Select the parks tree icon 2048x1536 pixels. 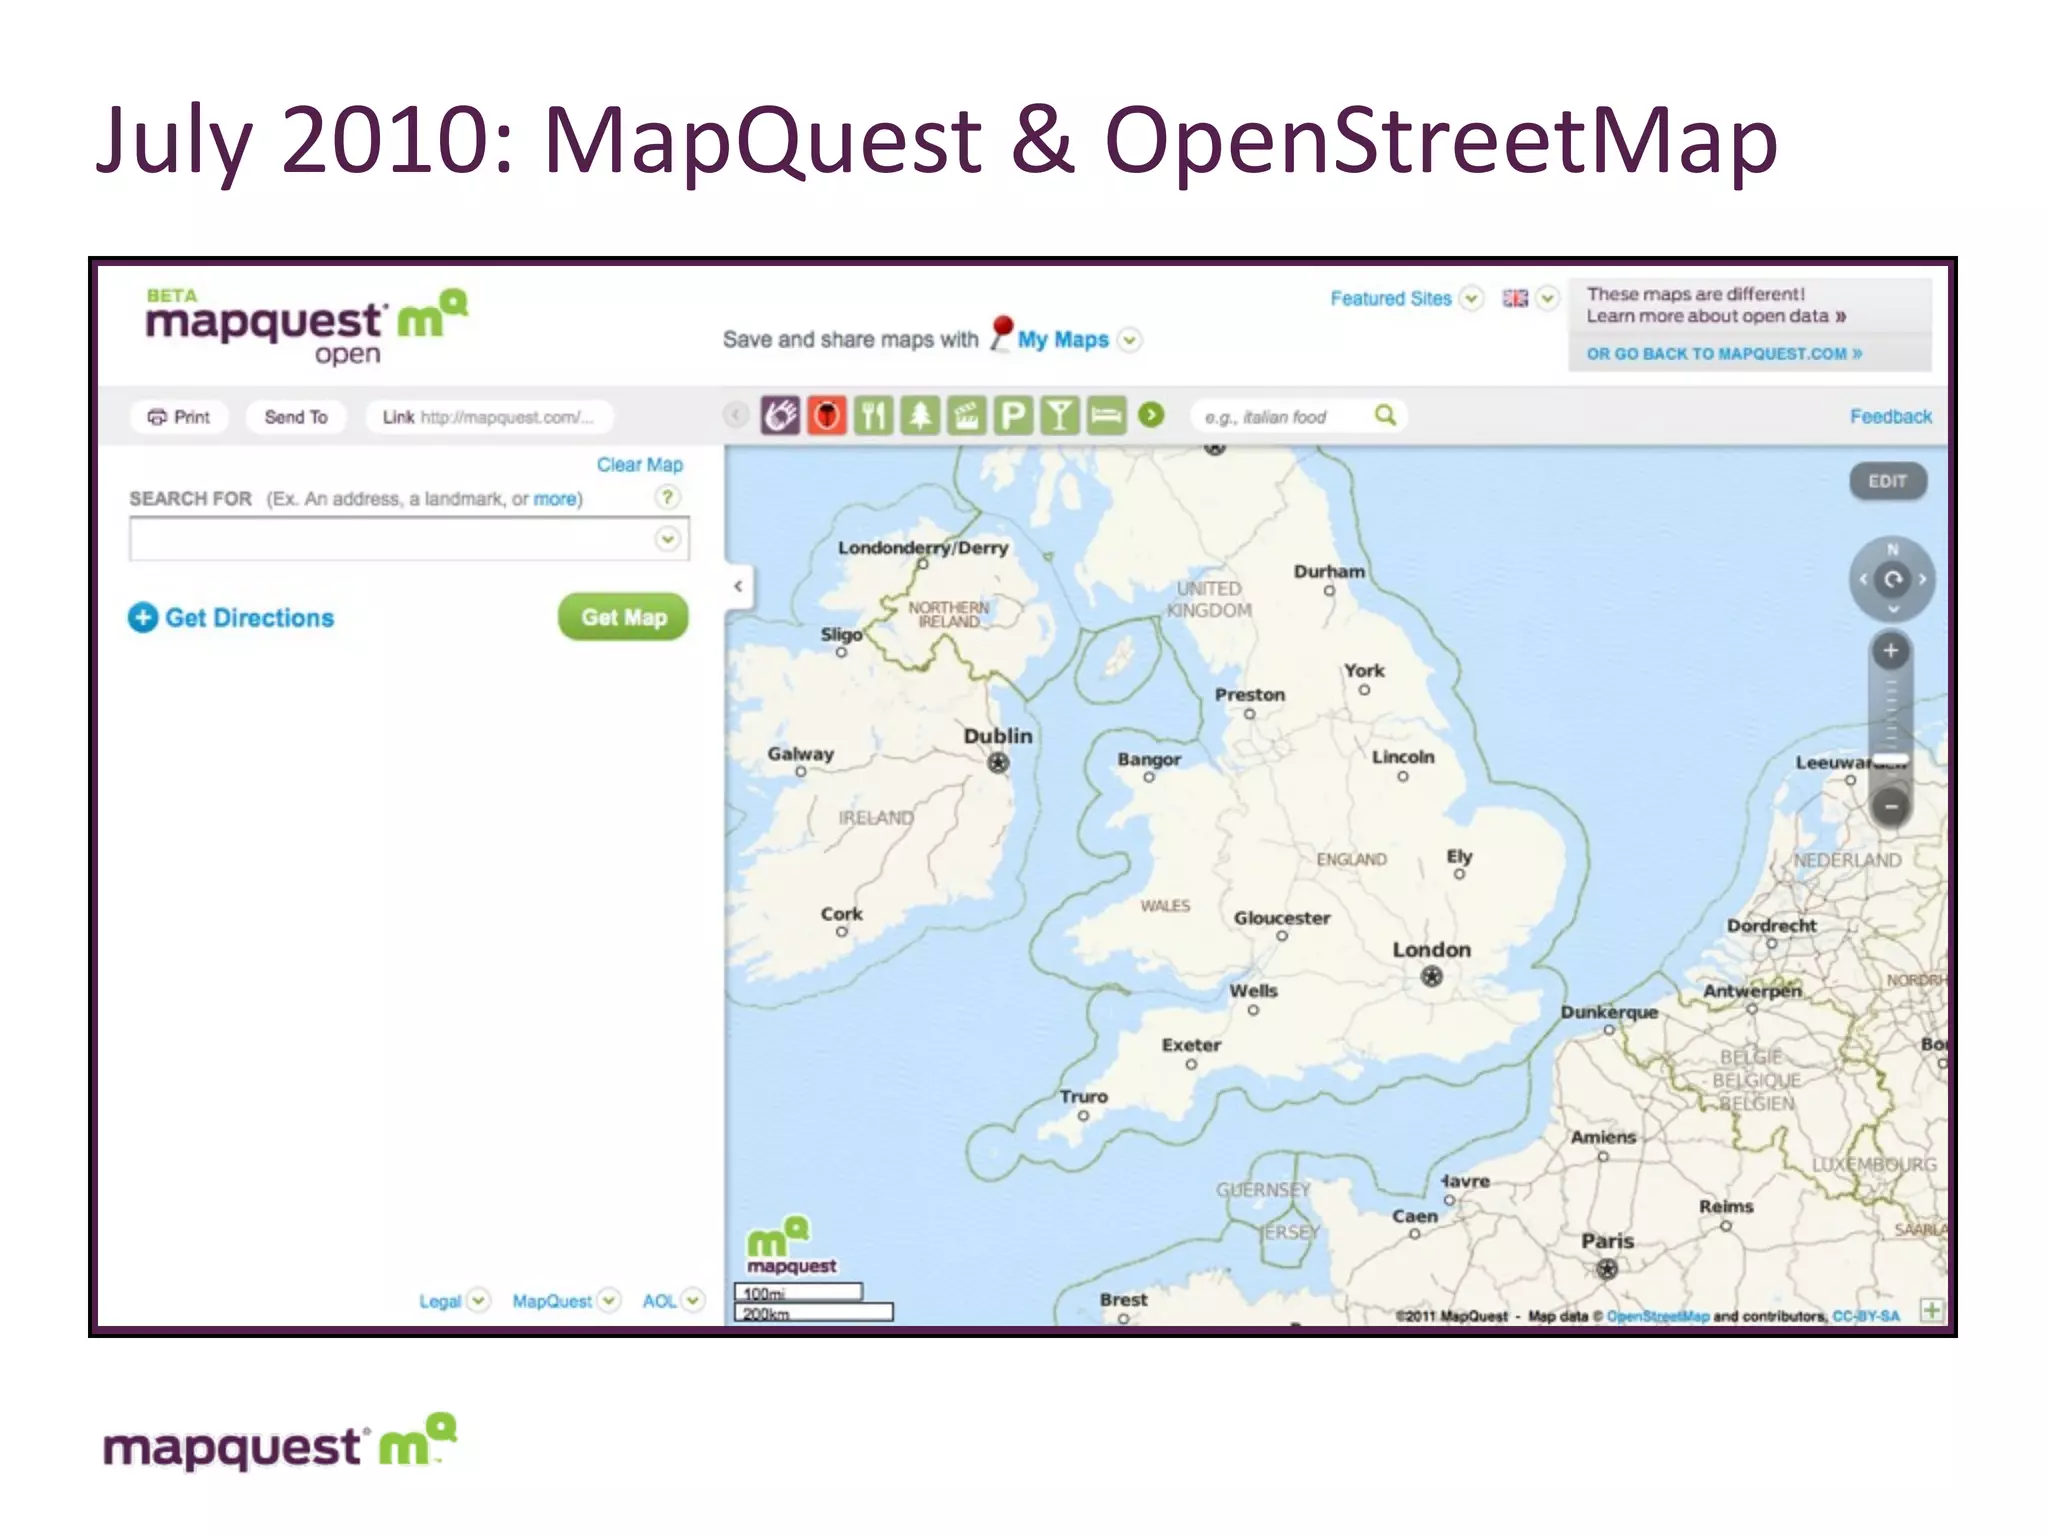[x=919, y=415]
